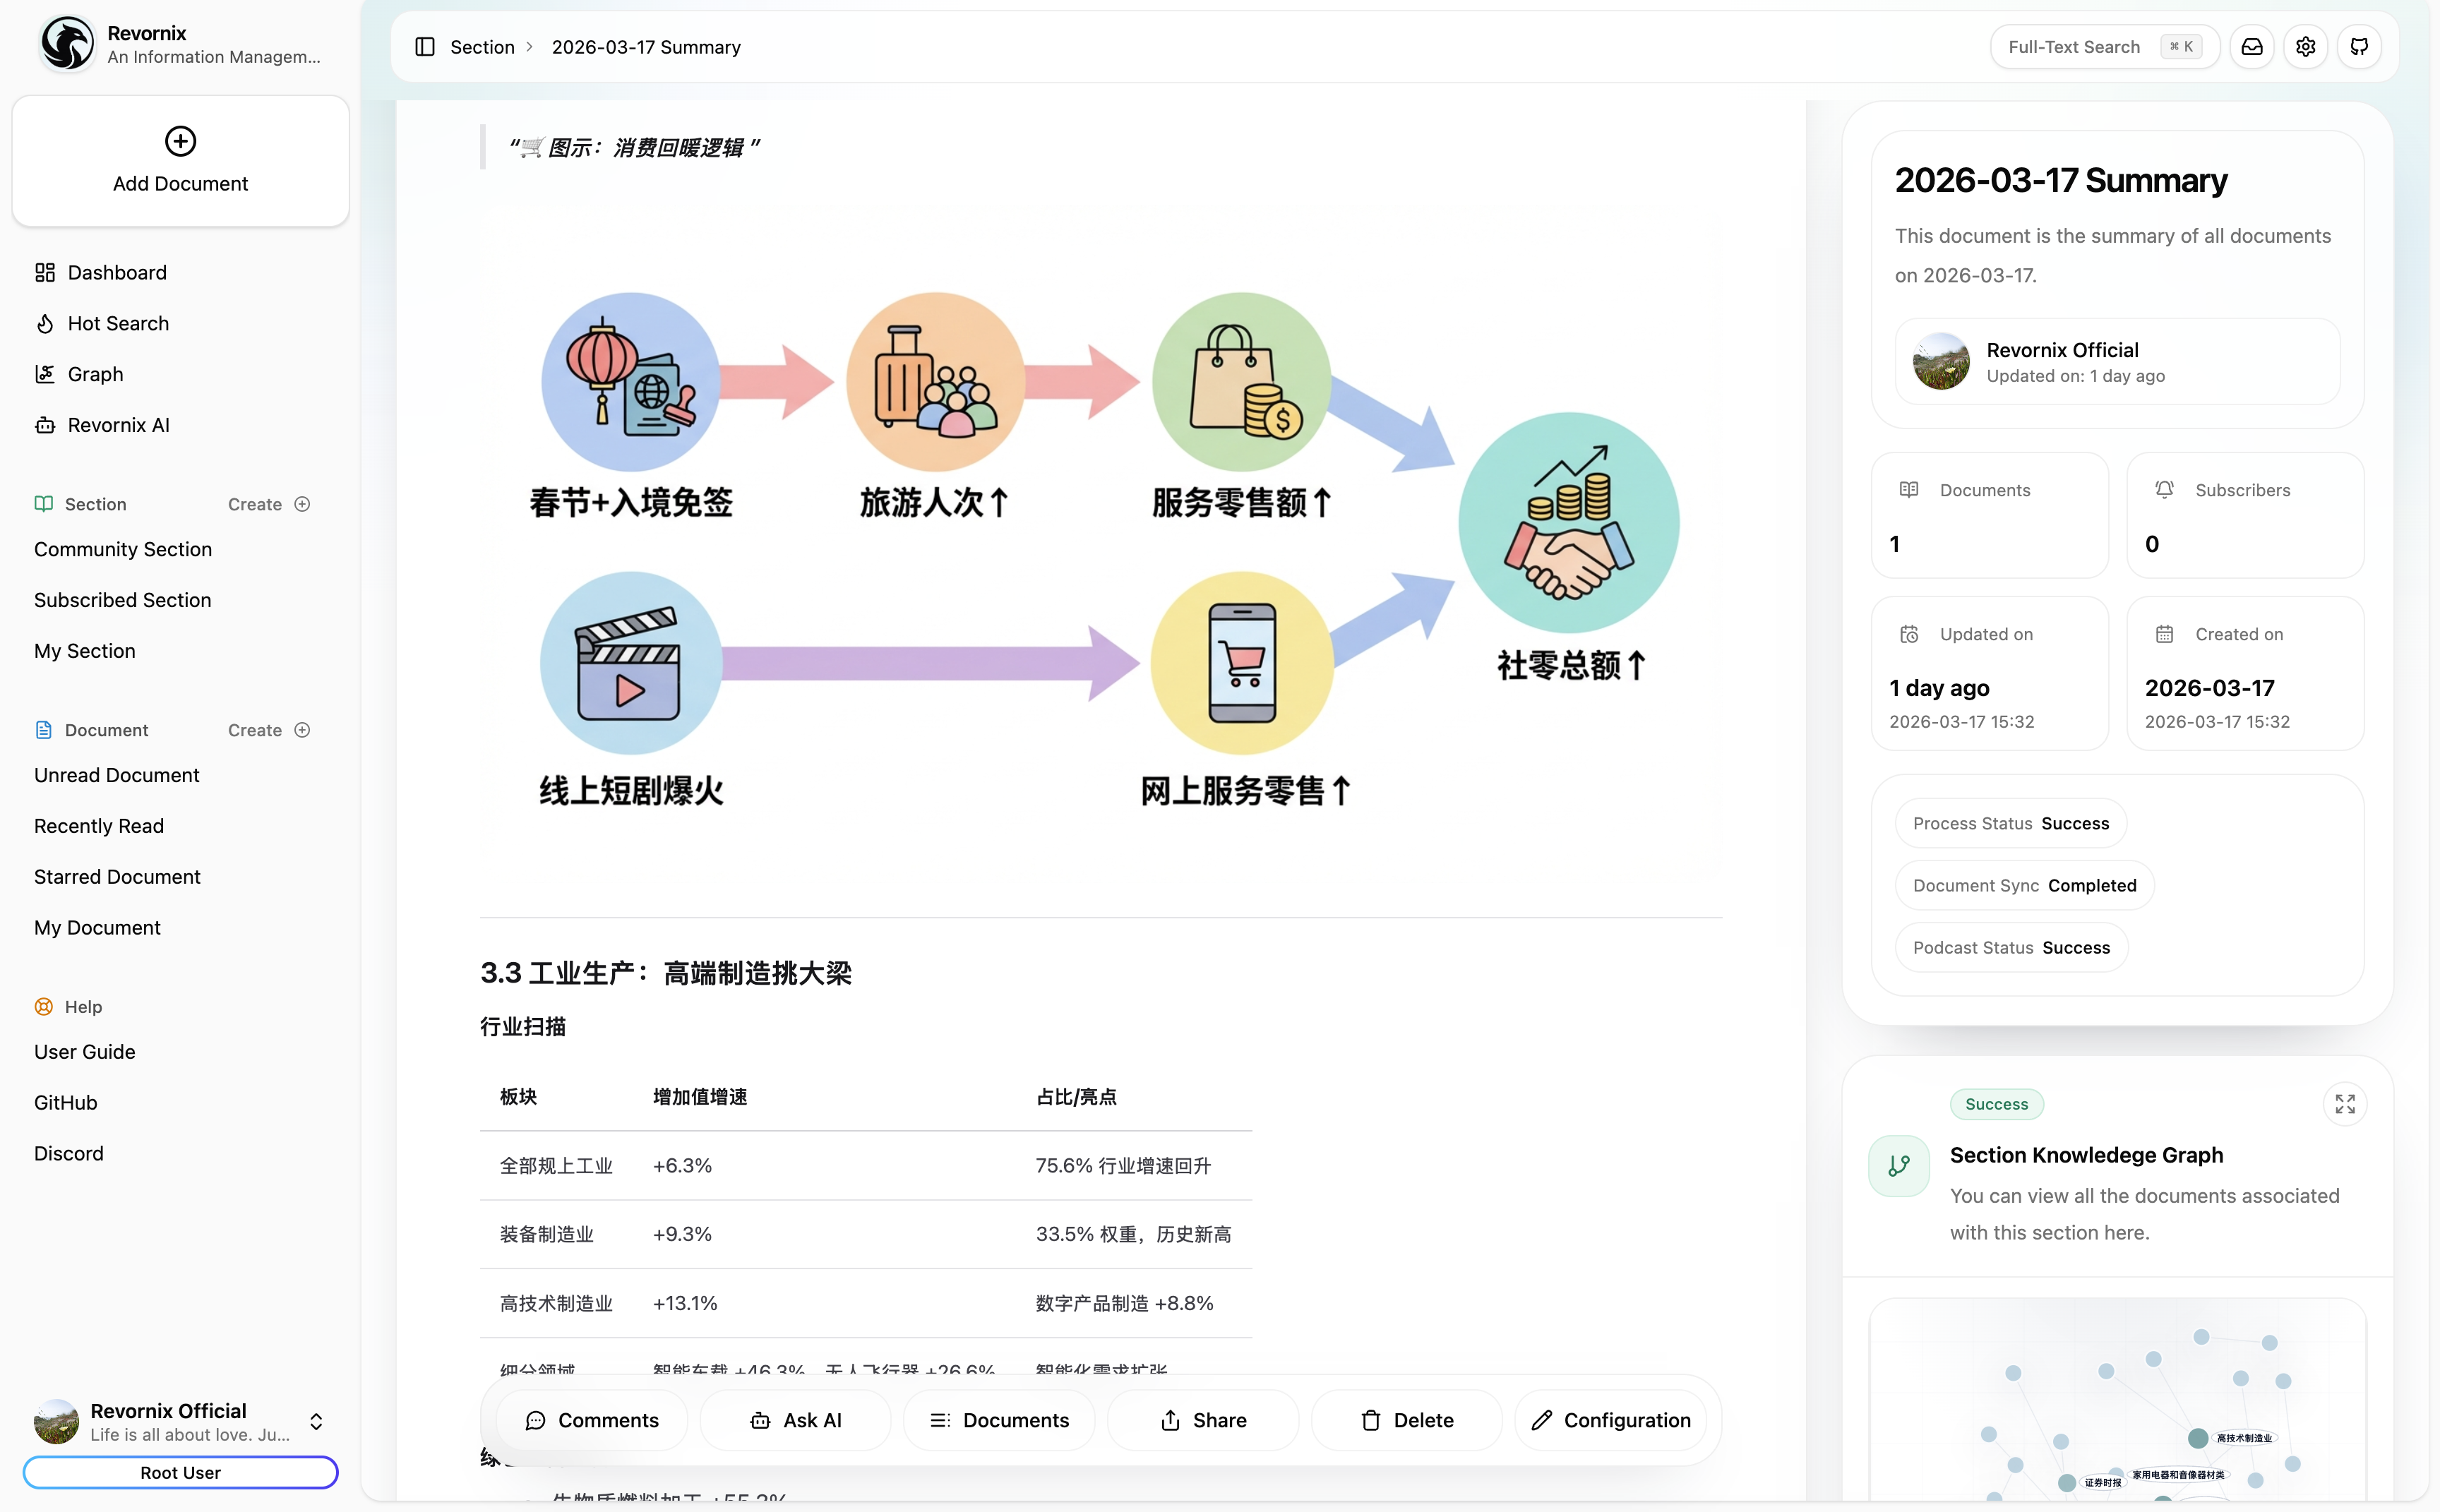The width and height of the screenshot is (2440, 1512).
Task: Expand the Section Knowledge Graph fullscreen
Action: [2344, 1104]
